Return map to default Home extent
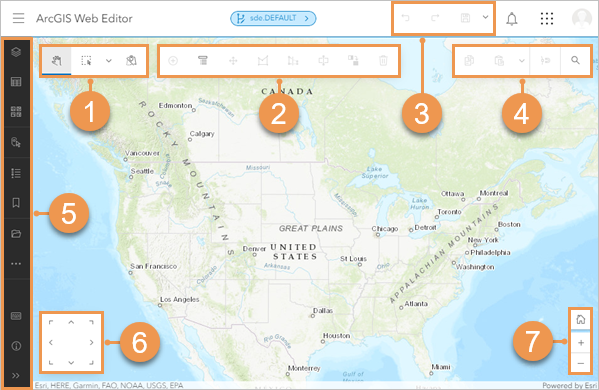Screen dimensions: 599x390 click(x=581, y=319)
